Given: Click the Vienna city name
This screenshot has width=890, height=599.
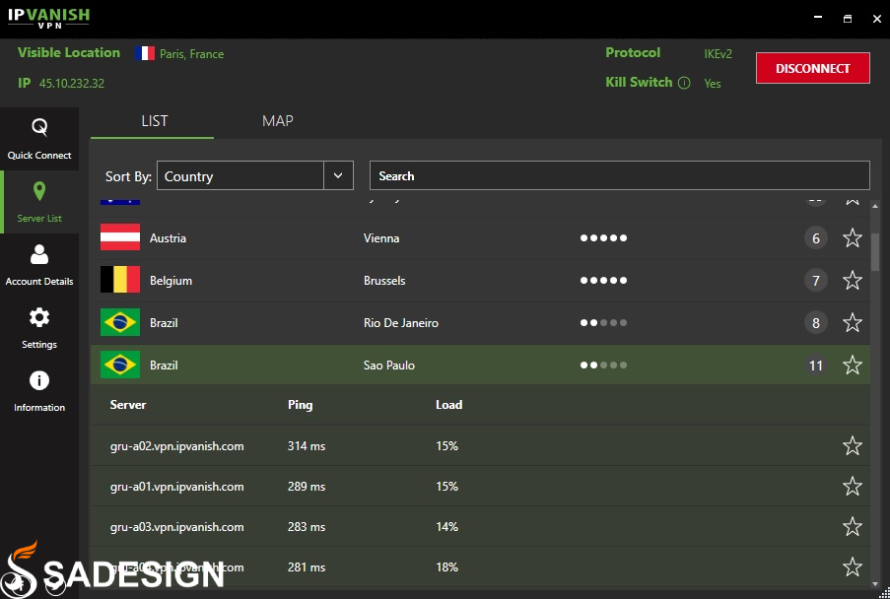Looking at the screenshot, I should point(381,238).
